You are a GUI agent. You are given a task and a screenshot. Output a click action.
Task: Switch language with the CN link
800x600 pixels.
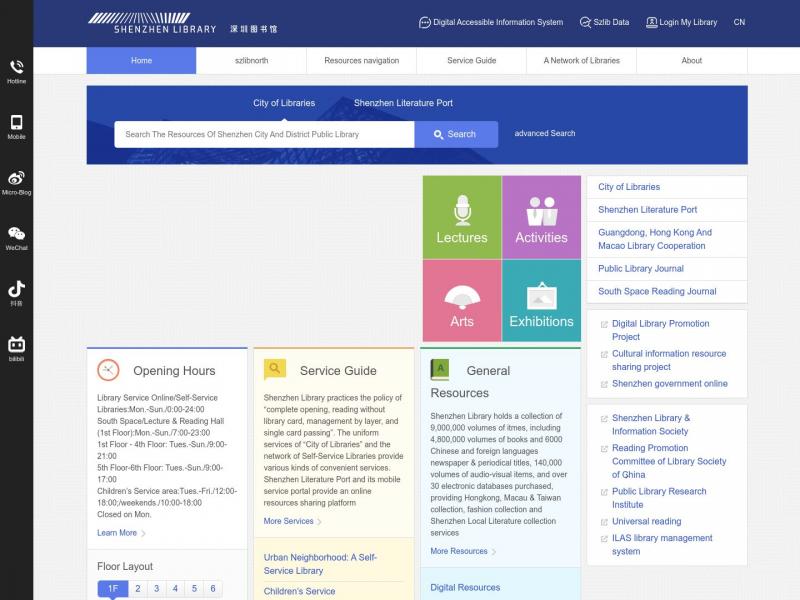pyautogui.click(x=739, y=22)
